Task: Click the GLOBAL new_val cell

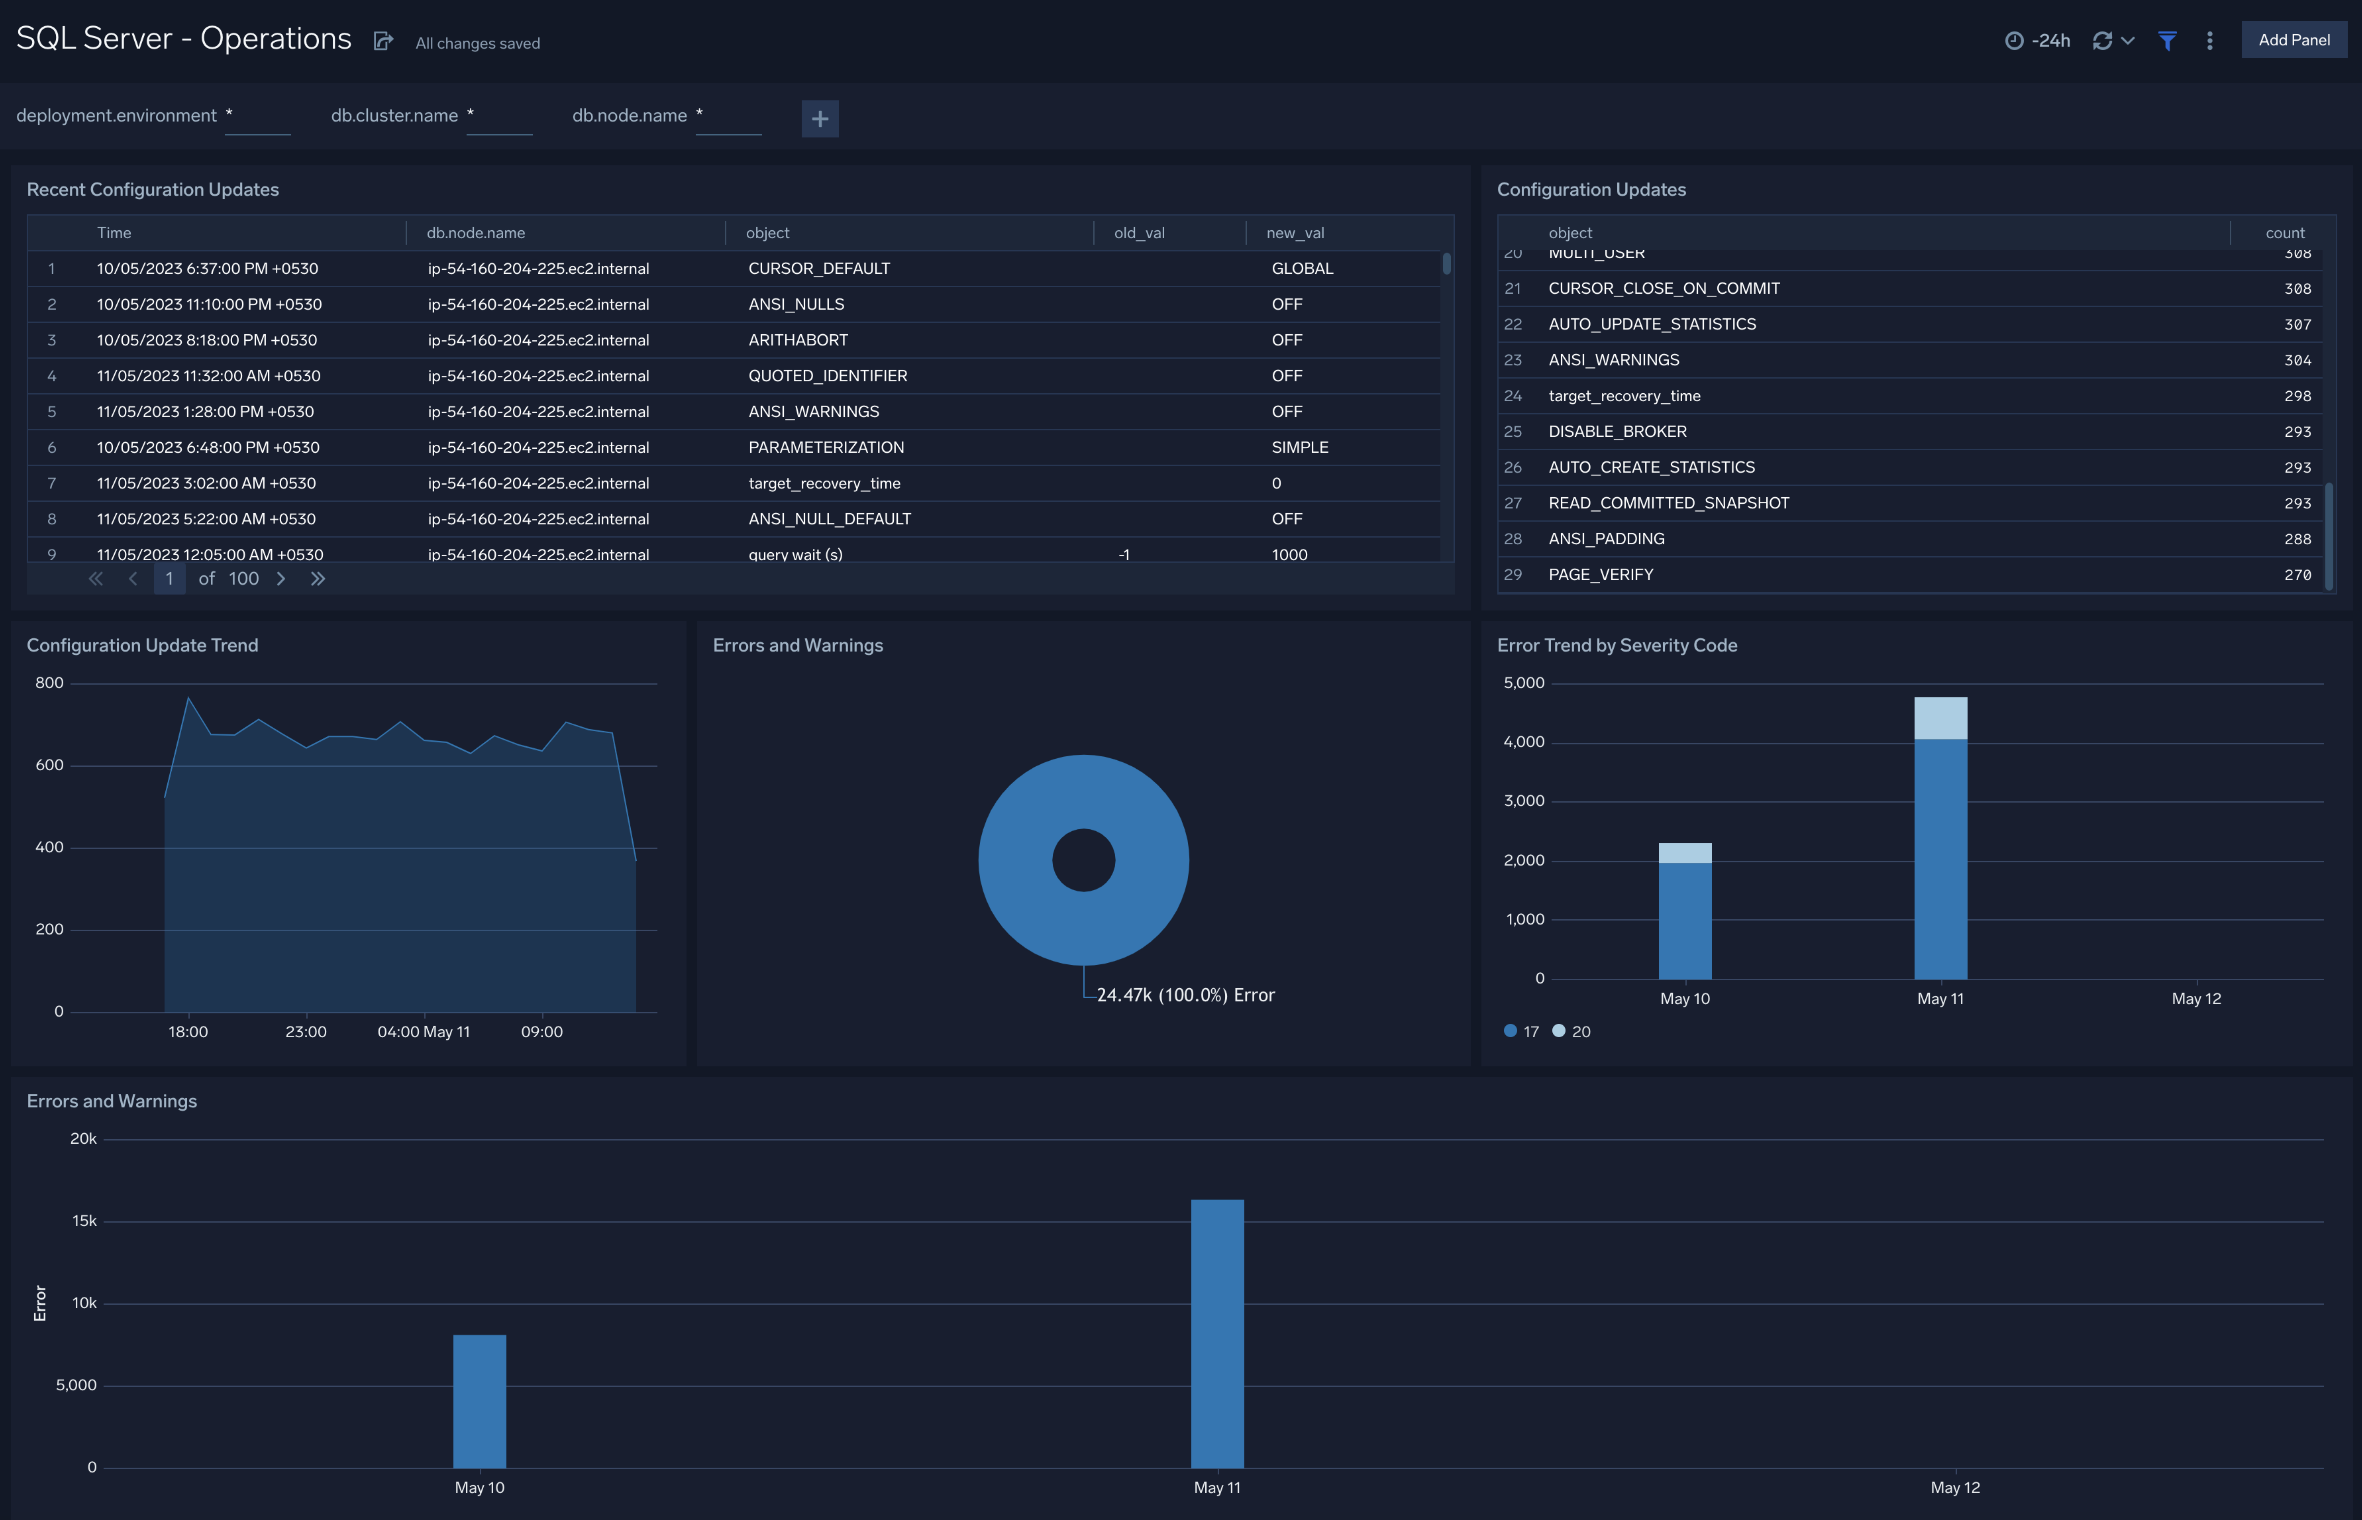Action: tap(1302, 269)
